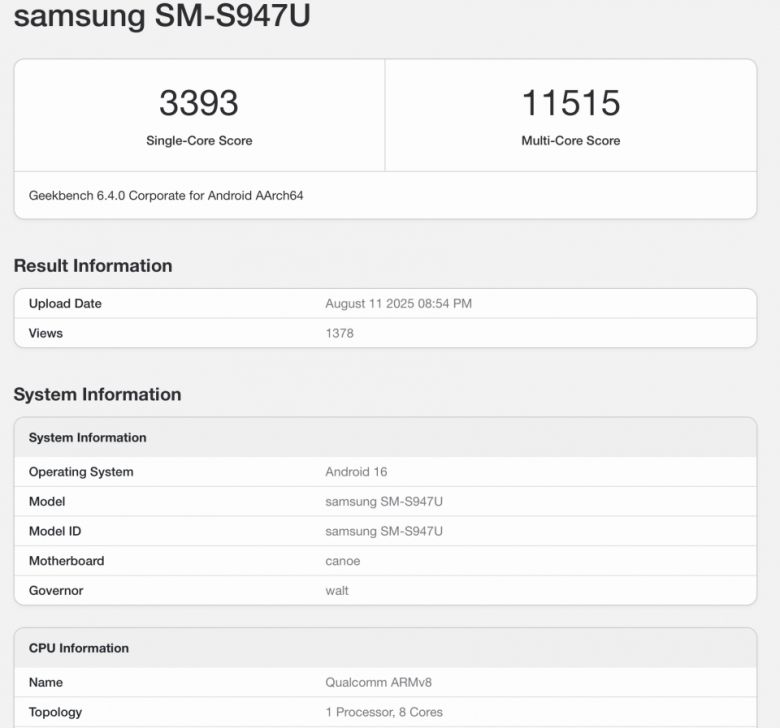Image resolution: width=780 pixels, height=728 pixels.
Task: Click the walt governor value
Action: [x=337, y=591]
